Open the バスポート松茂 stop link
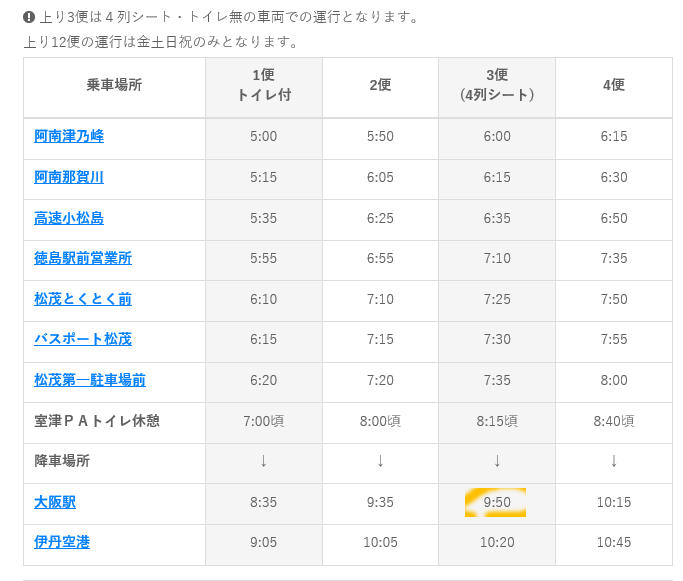 click(x=83, y=339)
